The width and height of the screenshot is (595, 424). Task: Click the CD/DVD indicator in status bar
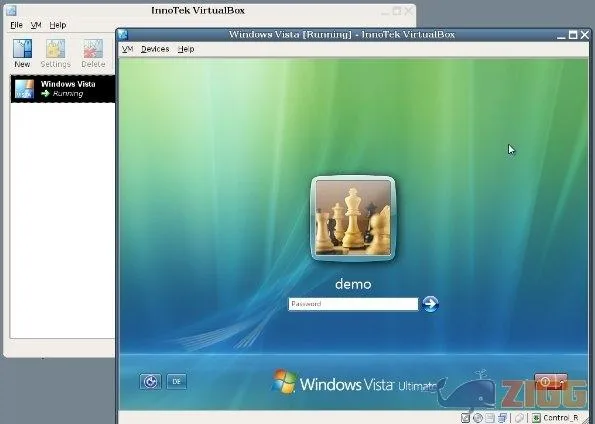click(478, 418)
